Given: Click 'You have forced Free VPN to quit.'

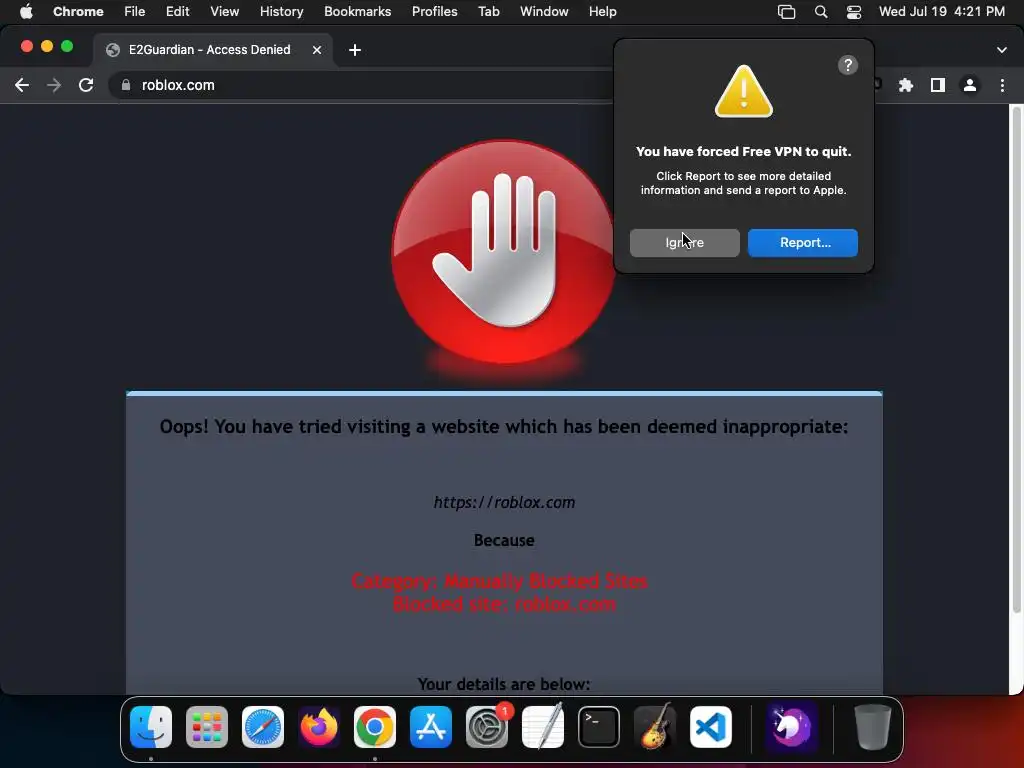Looking at the screenshot, I should click(x=743, y=152).
